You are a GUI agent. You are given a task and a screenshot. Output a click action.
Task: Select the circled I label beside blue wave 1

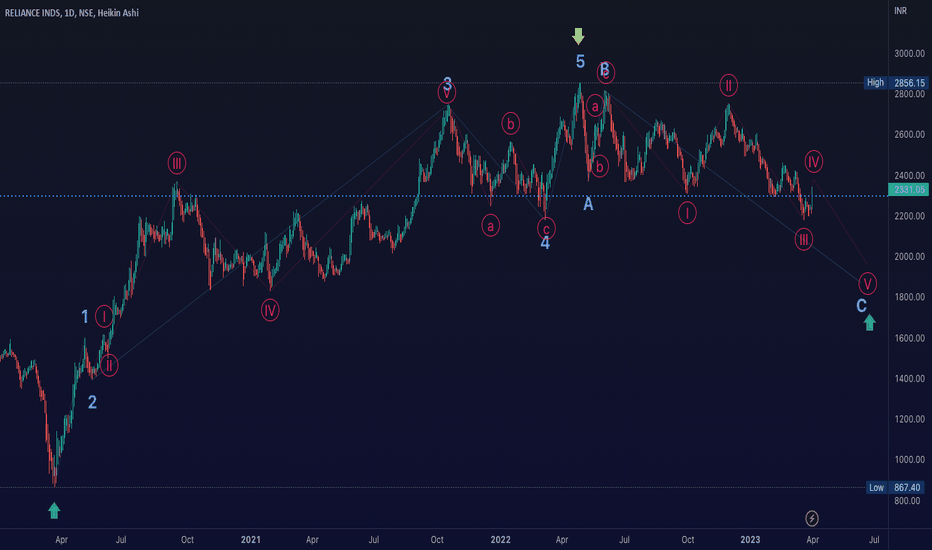point(104,317)
